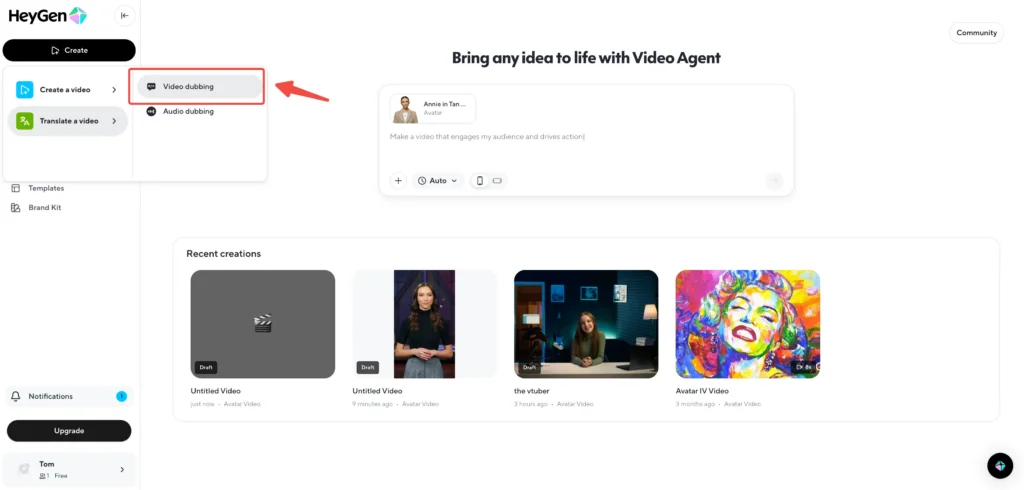Click 'Untitled Video' created just now
The image size is (1024, 490).
214,391
